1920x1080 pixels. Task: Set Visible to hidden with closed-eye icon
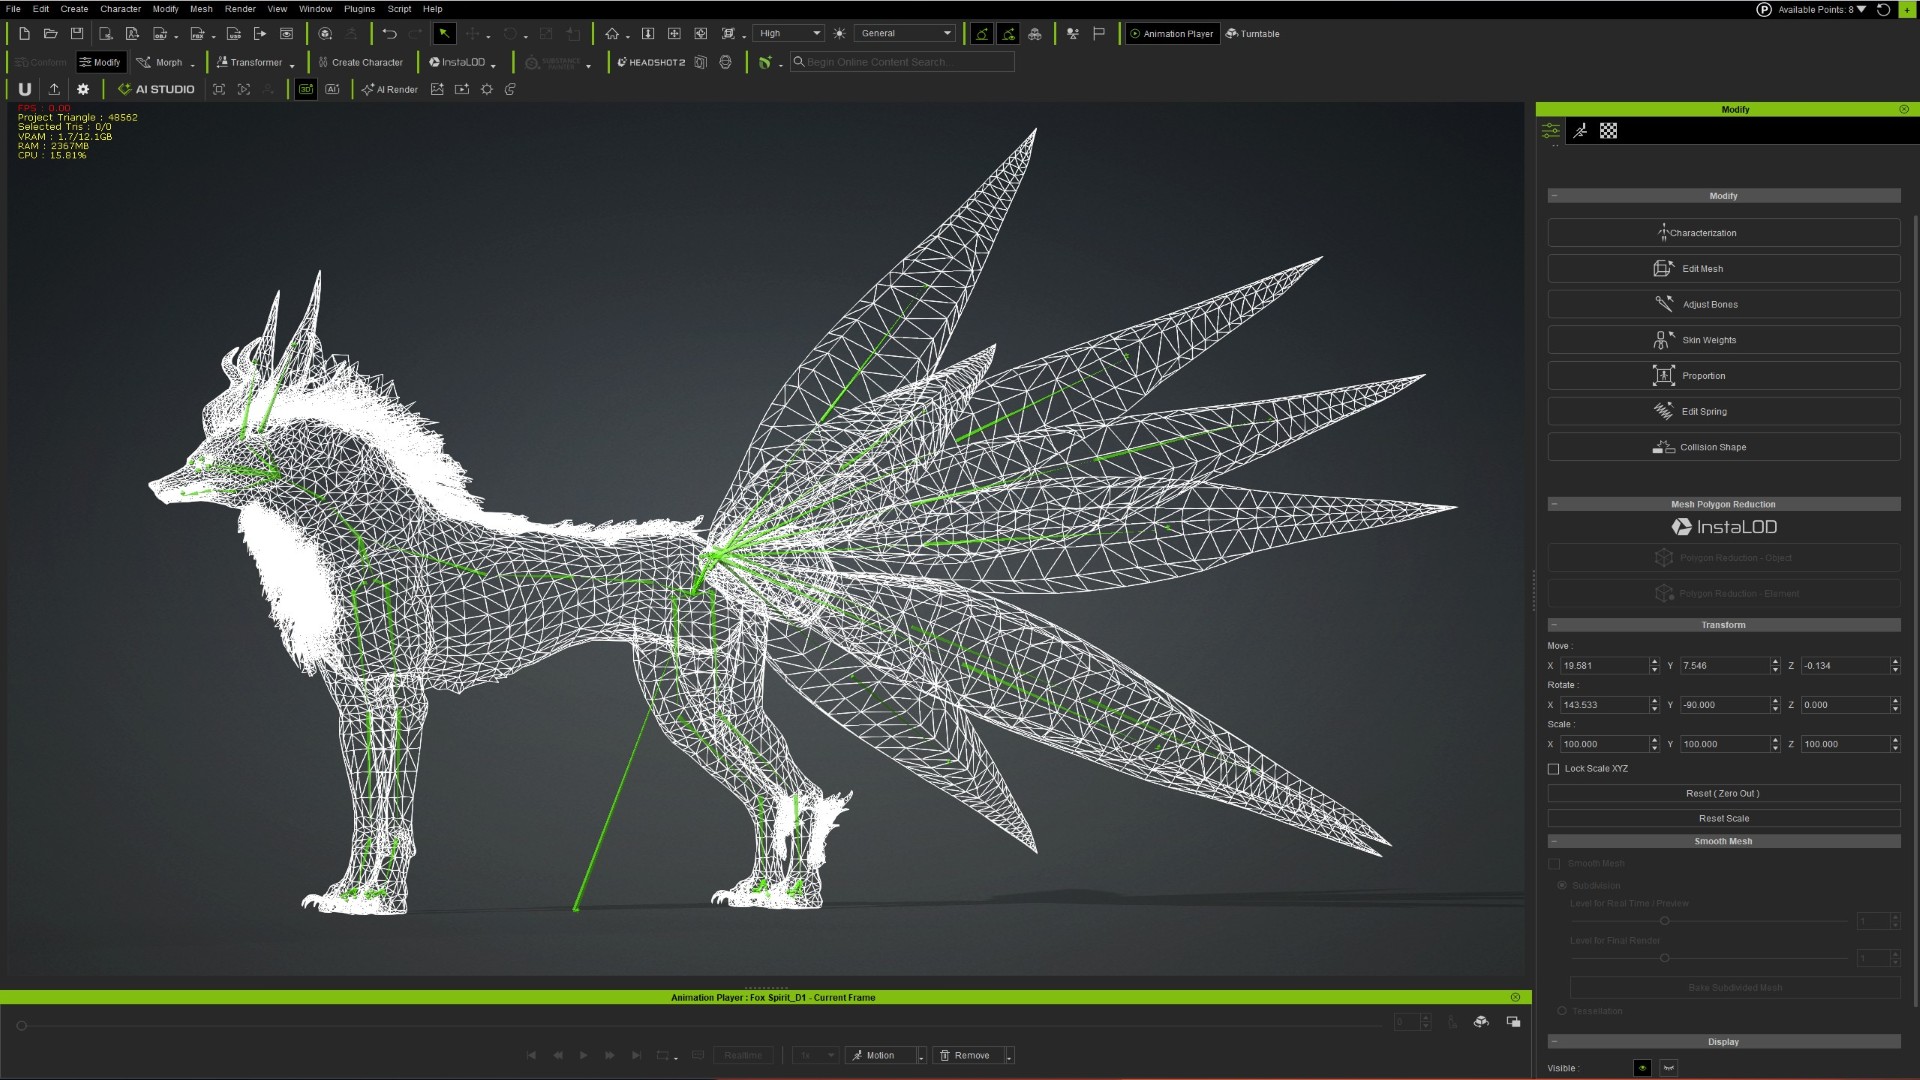[x=1668, y=1068]
